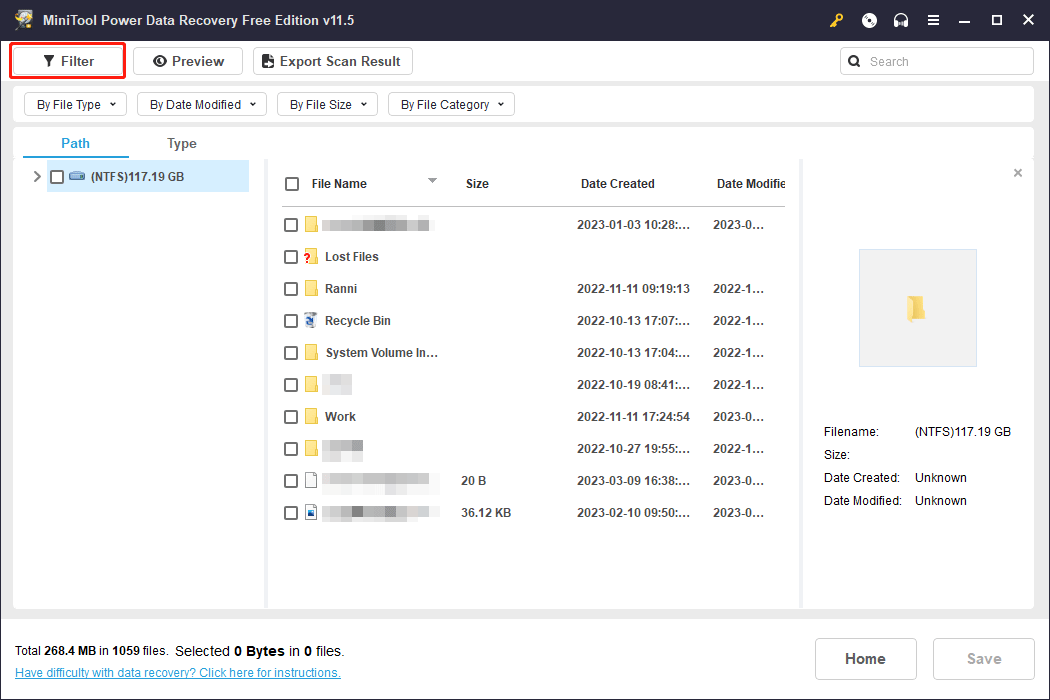
Task: Check the checkbox for folder dated 2022-10-27
Action: pyautogui.click(x=291, y=449)
